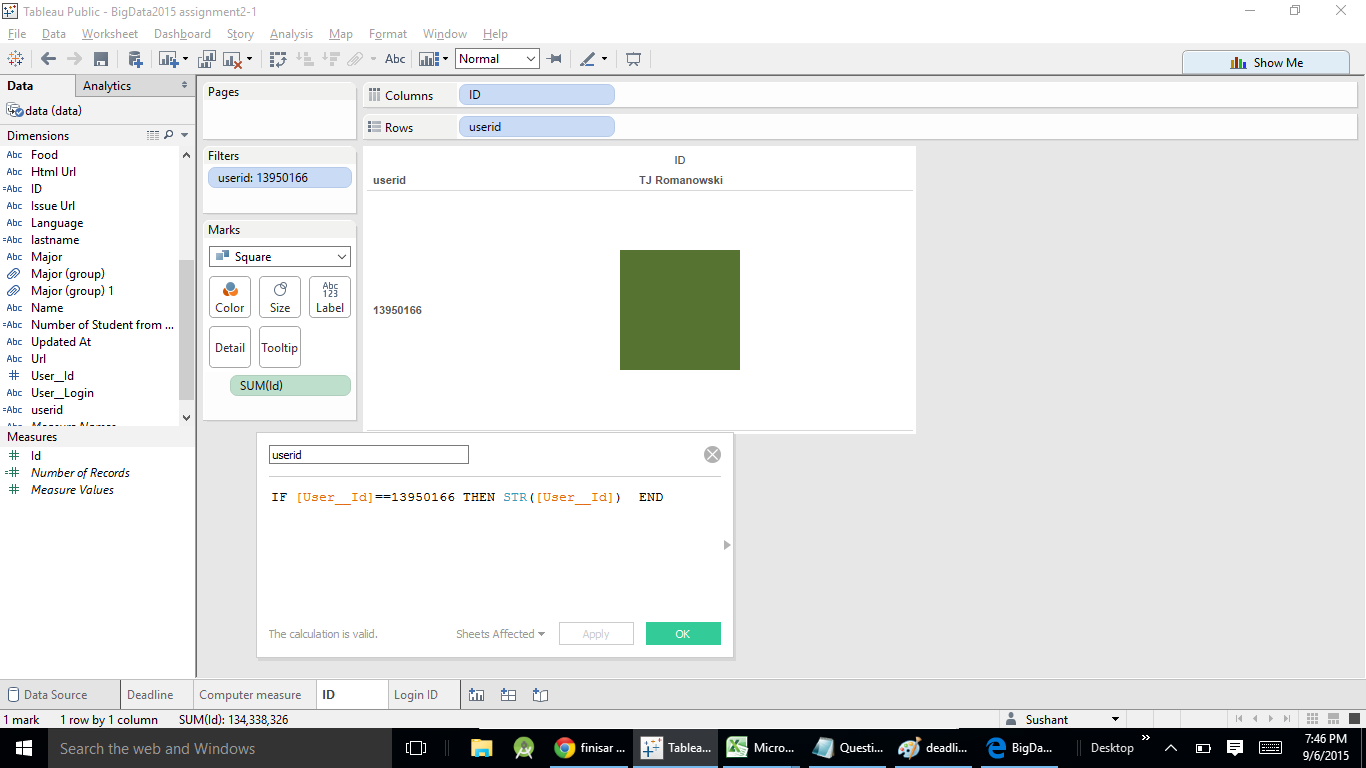Click the userid: 13950166 filter pill
The height and width of the screenshot is (768, 1366).
[280, 178]
